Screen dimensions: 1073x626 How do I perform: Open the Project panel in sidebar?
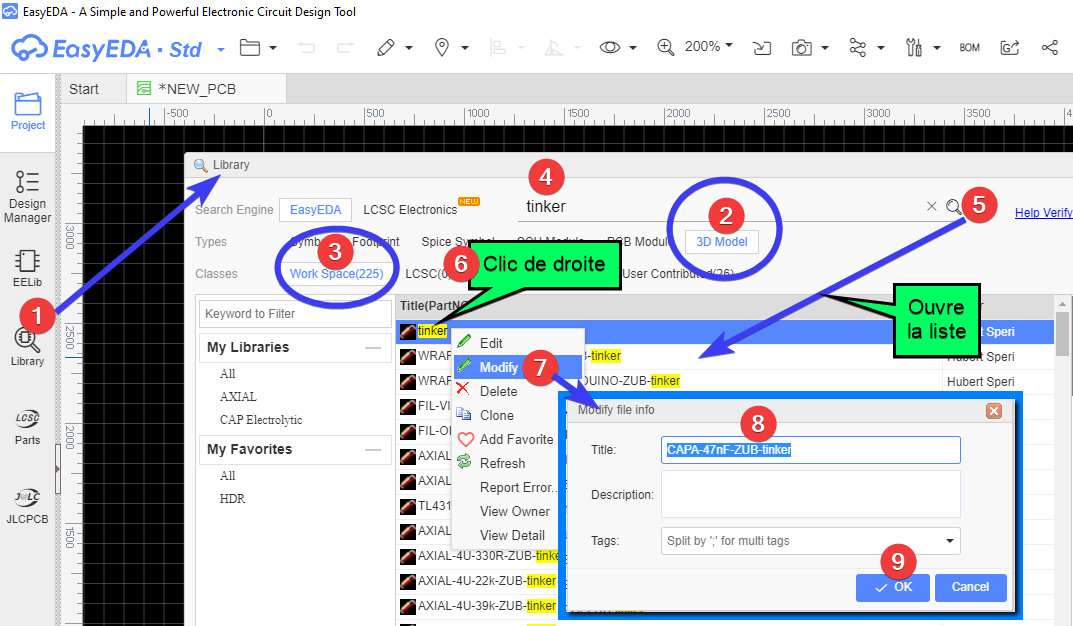click(28, 112)
